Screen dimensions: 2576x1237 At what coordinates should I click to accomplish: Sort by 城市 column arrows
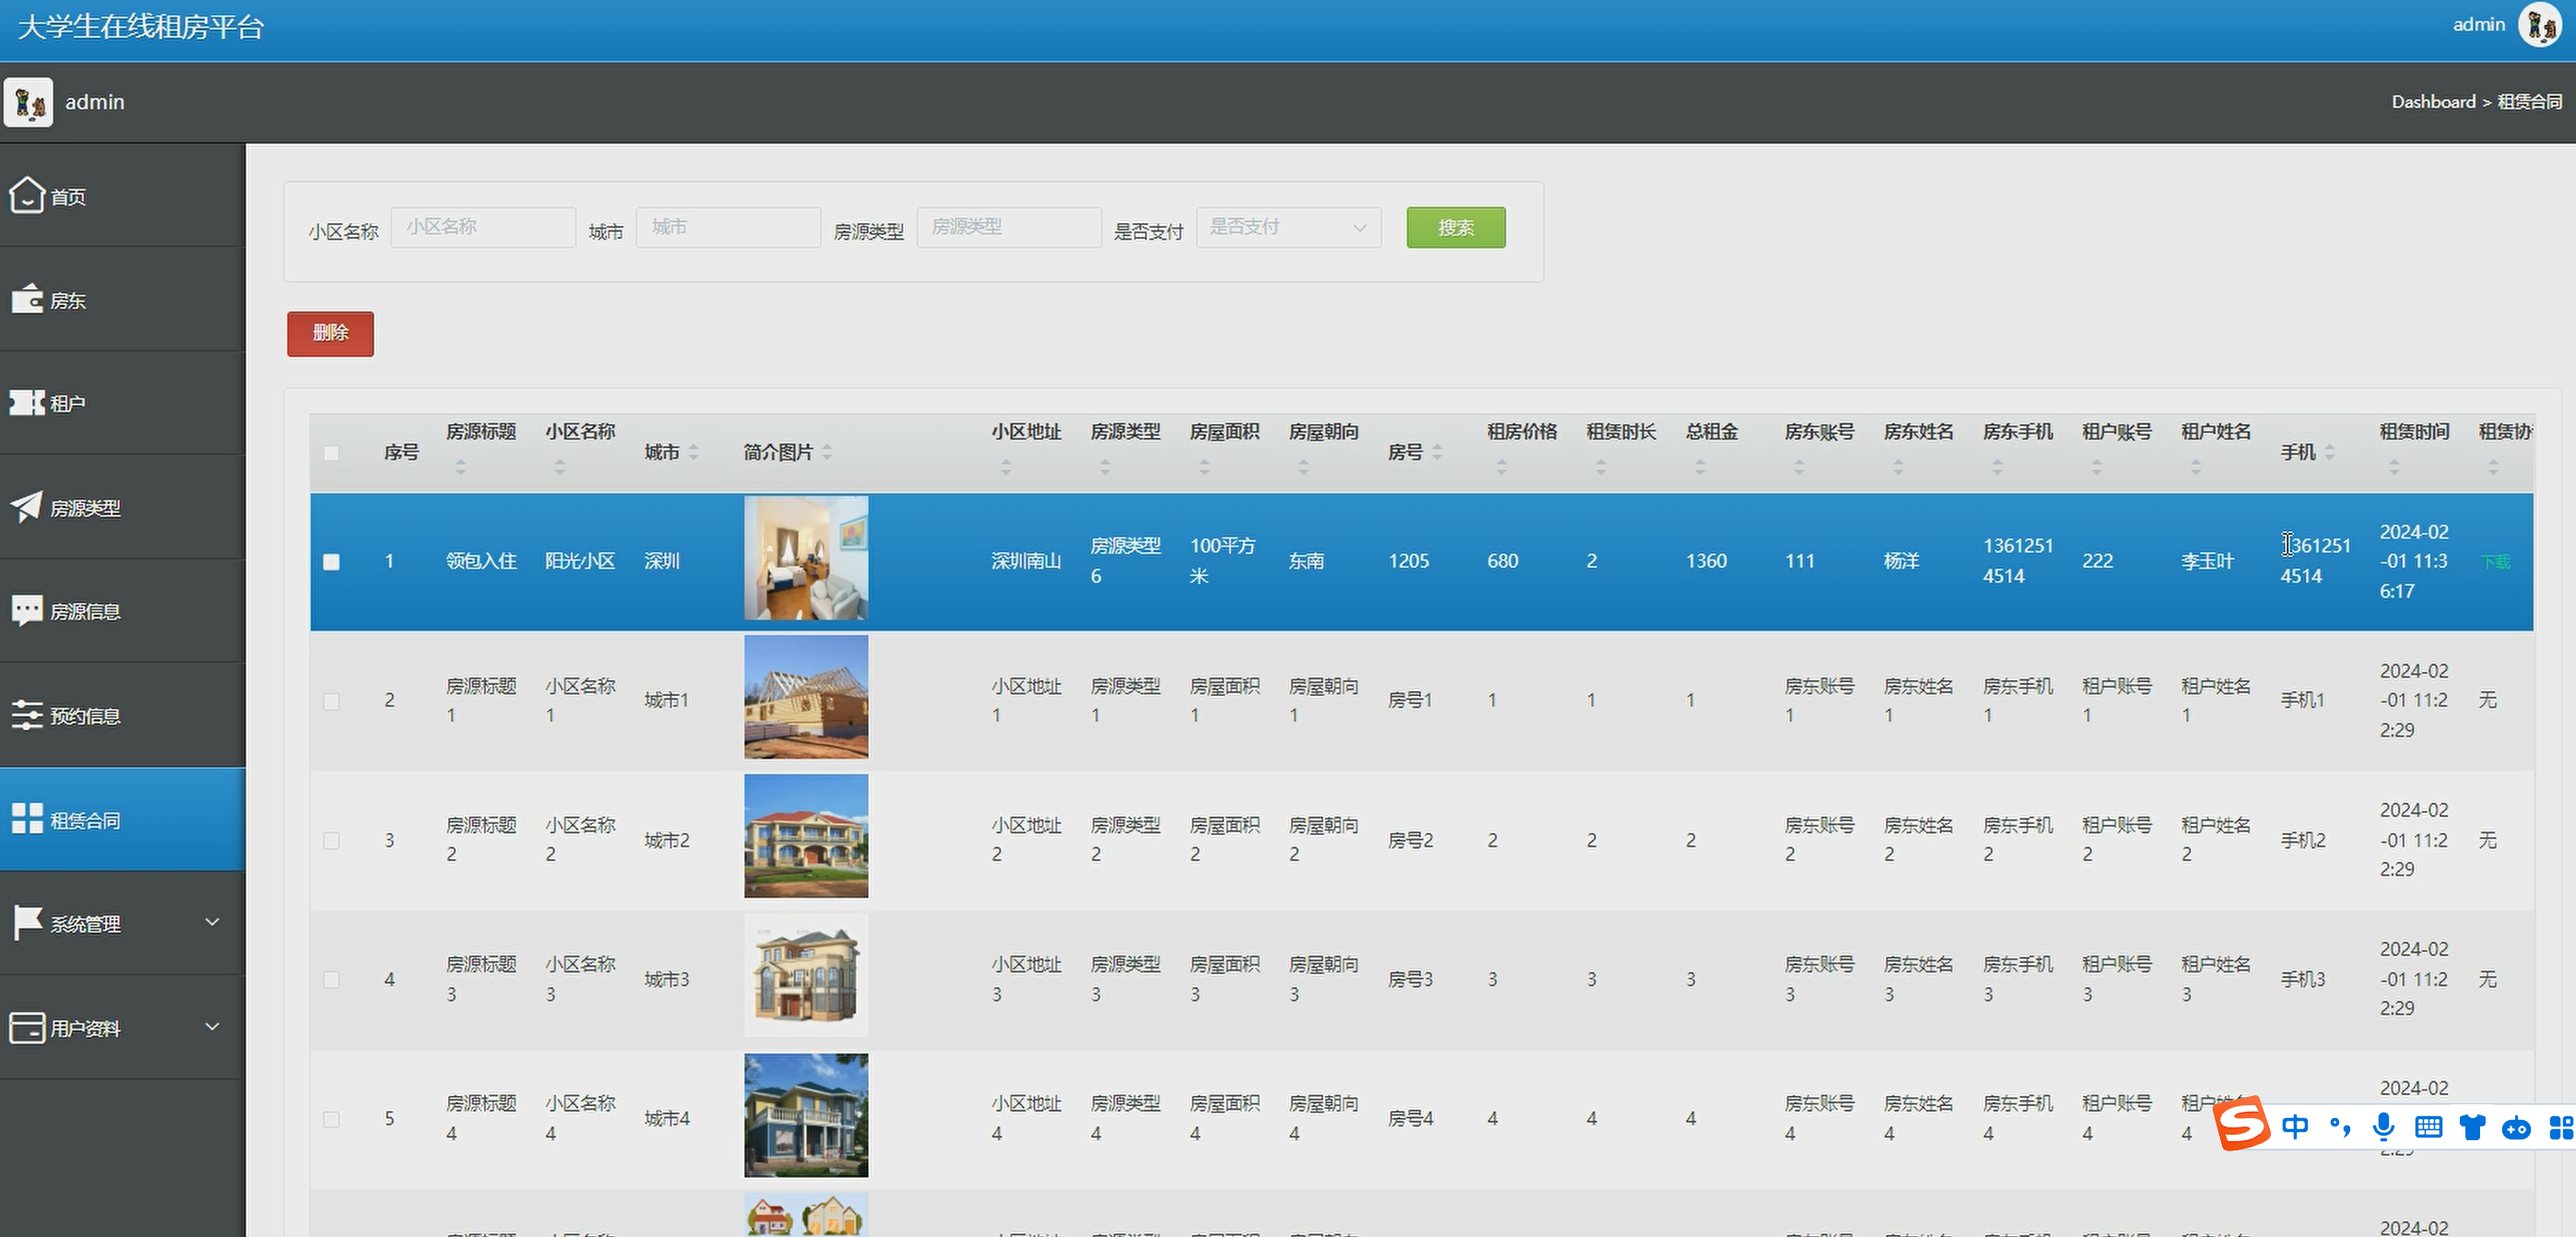[x=694, y=452]
